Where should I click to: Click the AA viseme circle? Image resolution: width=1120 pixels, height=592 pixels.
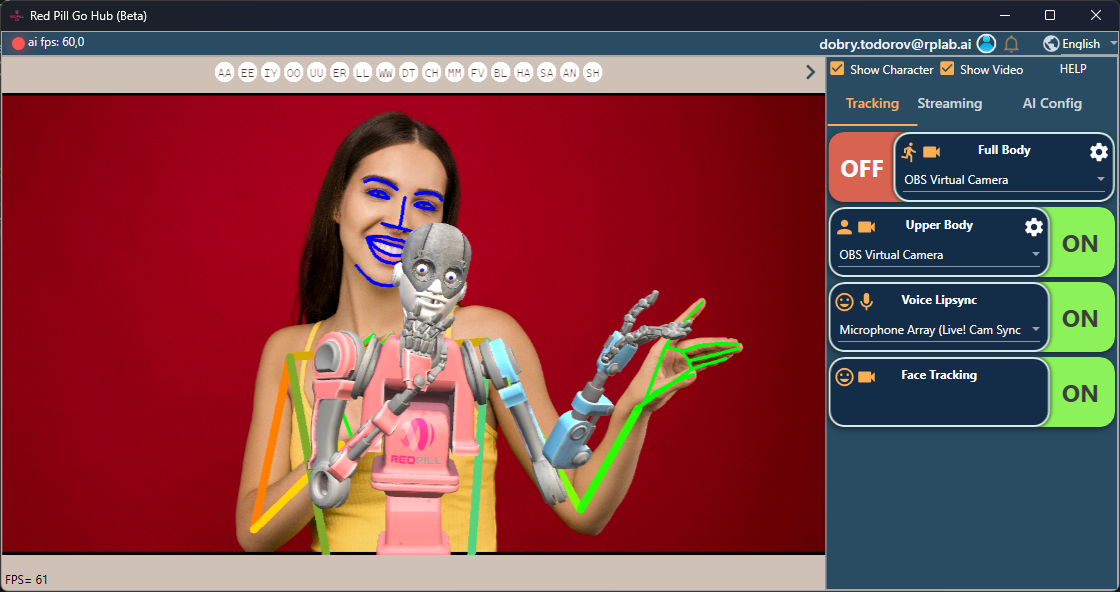pos(224,73)
